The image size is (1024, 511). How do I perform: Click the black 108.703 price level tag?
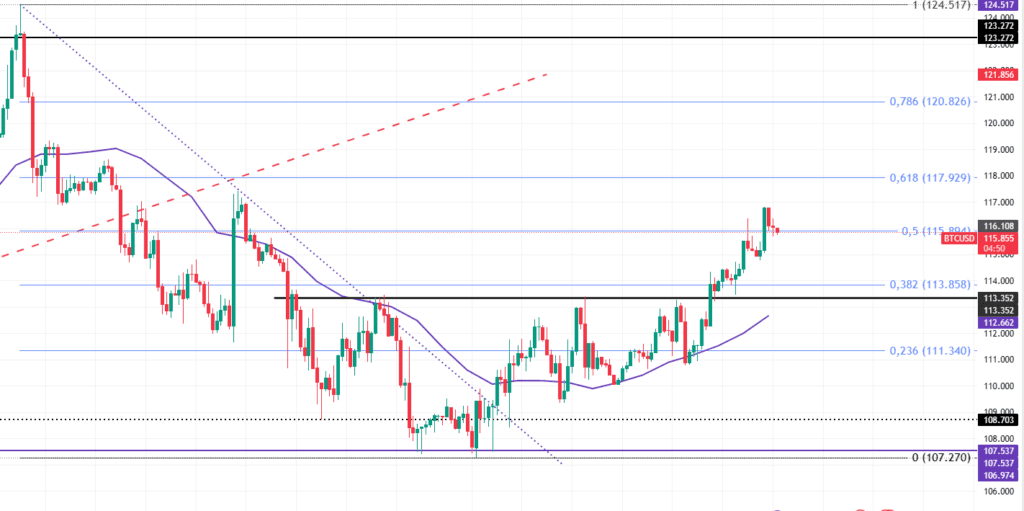click(1000, 419)
